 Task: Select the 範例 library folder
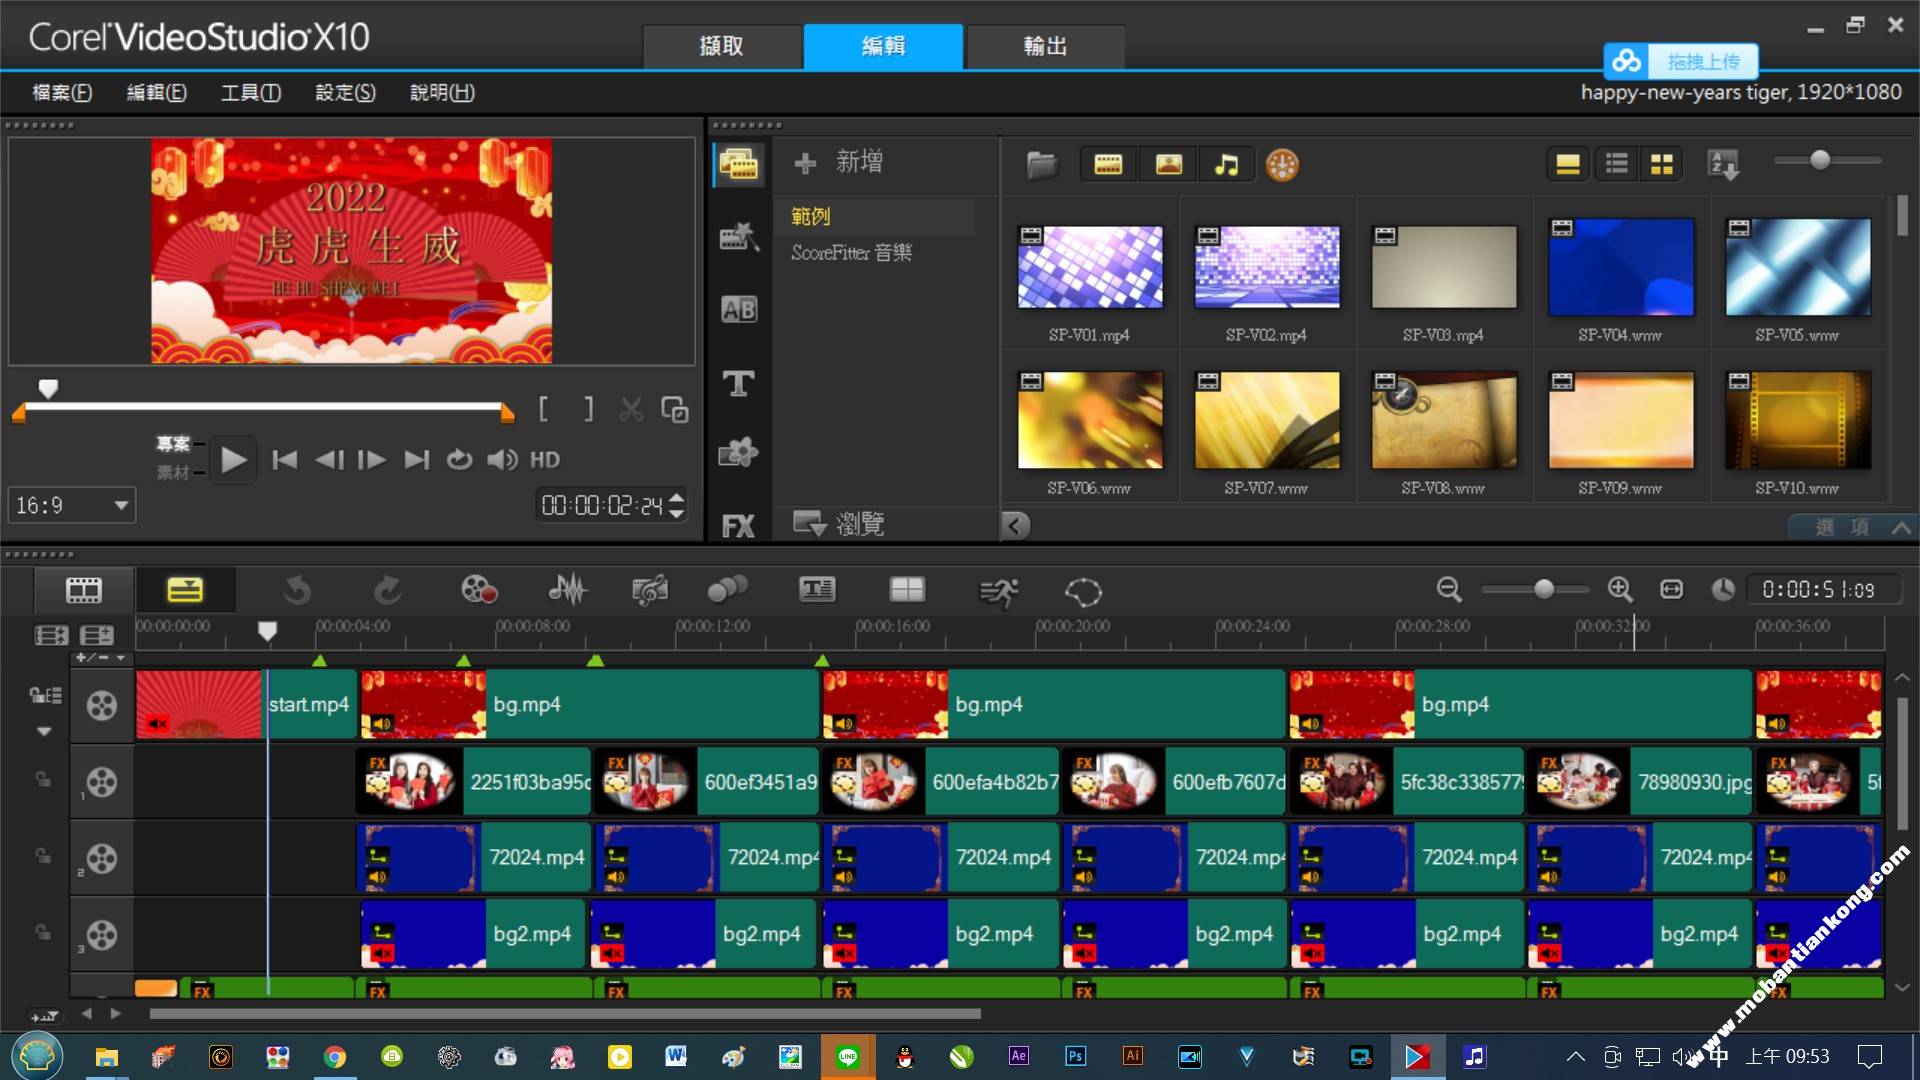[x=811, y=216]
